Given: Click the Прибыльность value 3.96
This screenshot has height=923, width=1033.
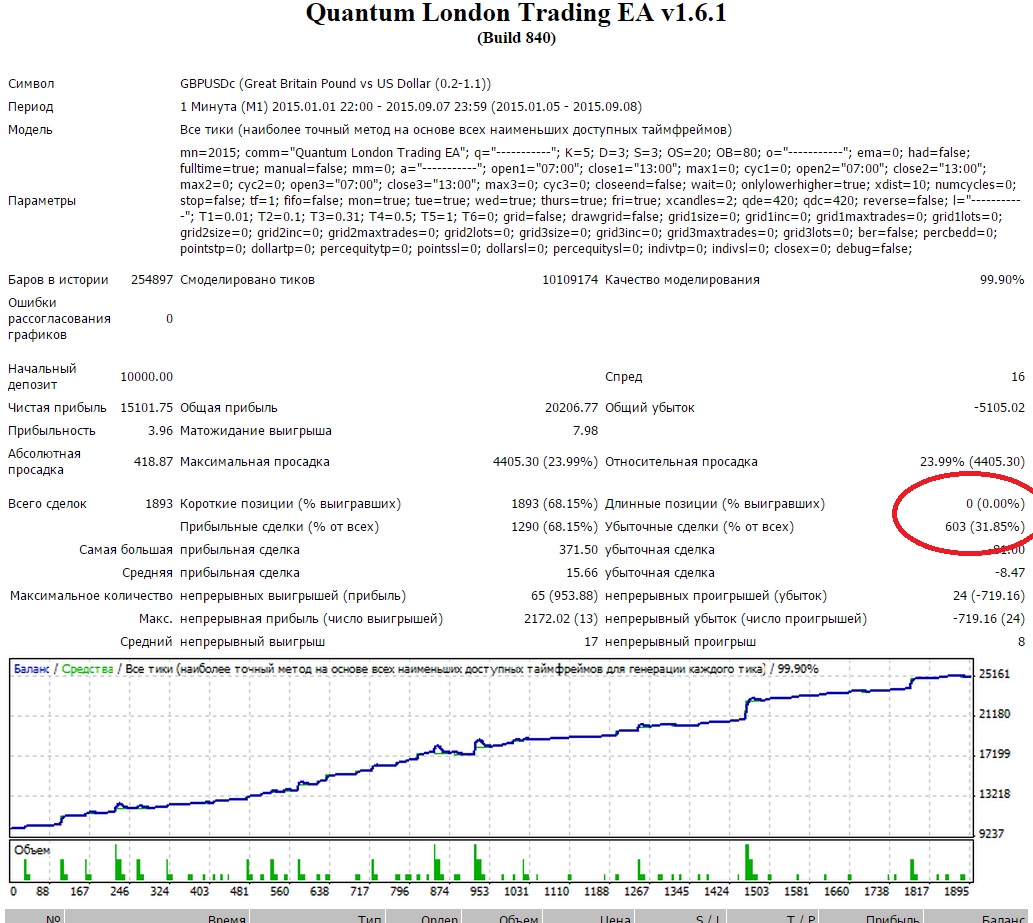Looking at the screenshot, I should [160, 431].
